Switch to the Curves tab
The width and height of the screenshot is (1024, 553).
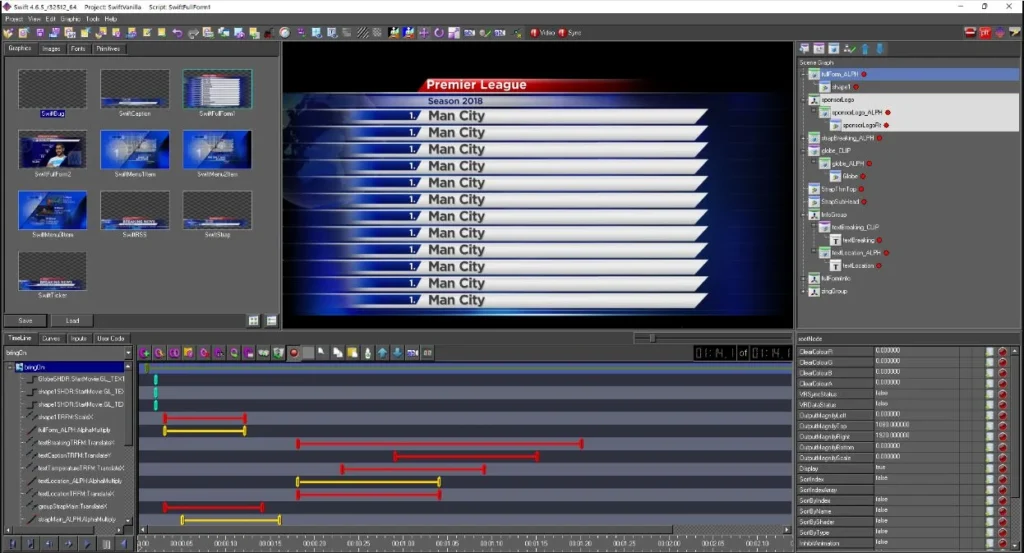tap(51, 339)
